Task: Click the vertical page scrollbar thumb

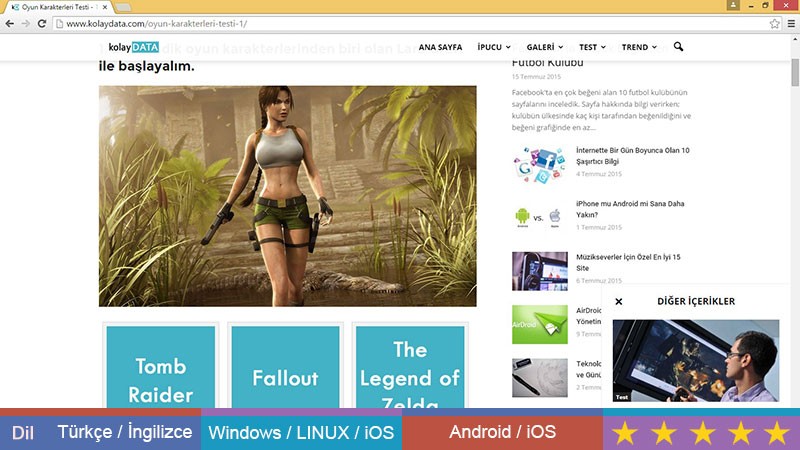Action: tap(795, 72)
